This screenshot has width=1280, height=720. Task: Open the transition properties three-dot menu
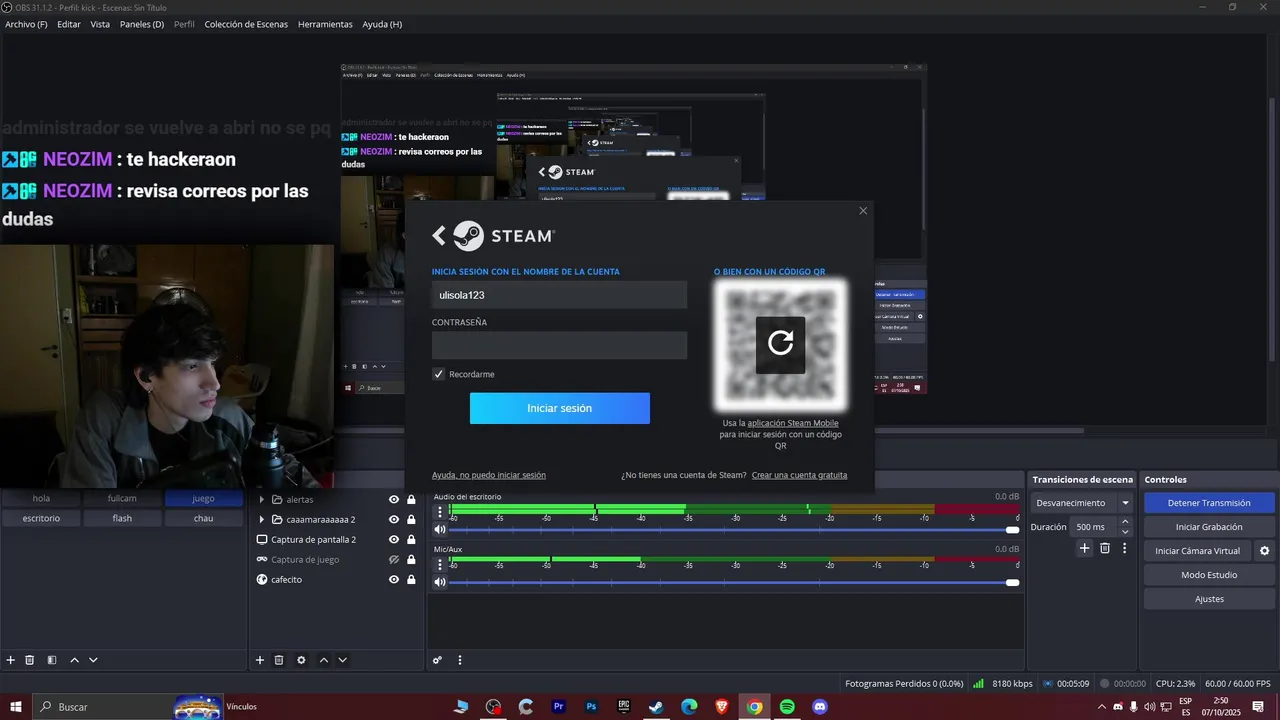tap(1124, 548)
